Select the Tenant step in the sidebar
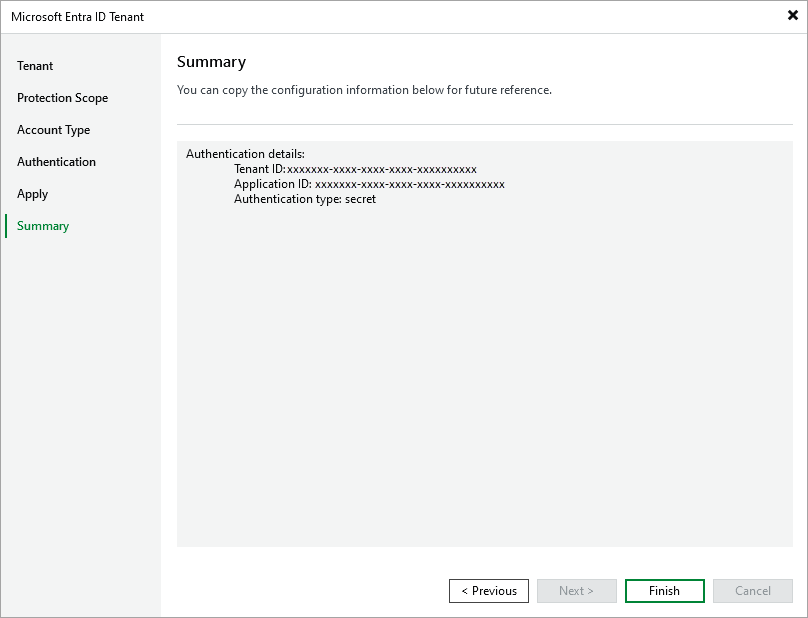Image resolution: width=808 pixels, height=618 pixels. [35, 66]
